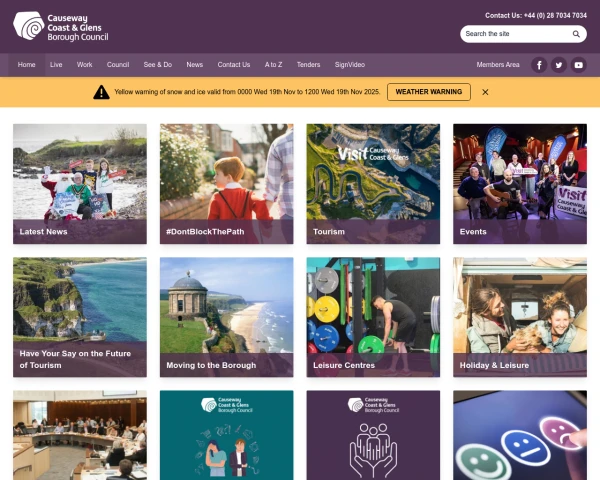
Task: Read the yellow snow and ice warning text
Action: point(247,92)
